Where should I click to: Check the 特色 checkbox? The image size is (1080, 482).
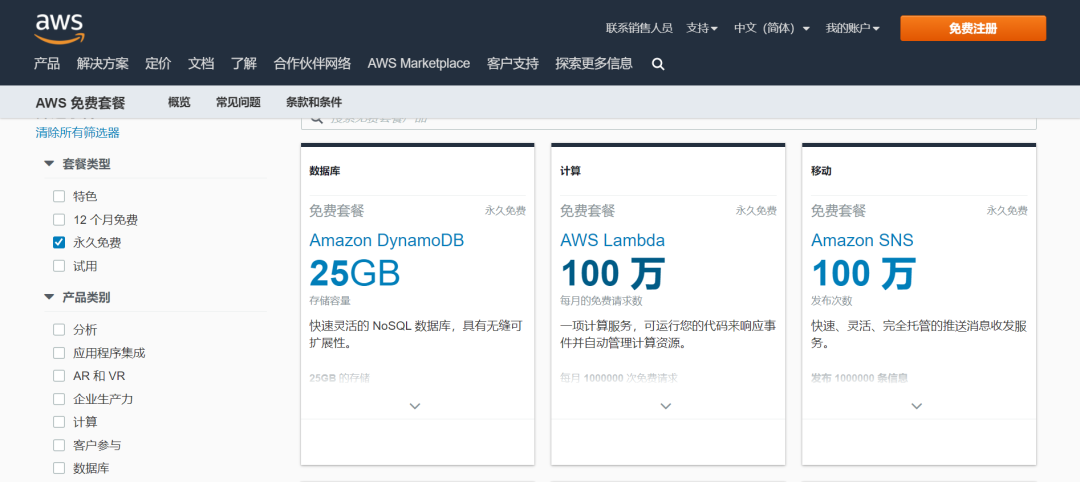(x=59, y=196)
